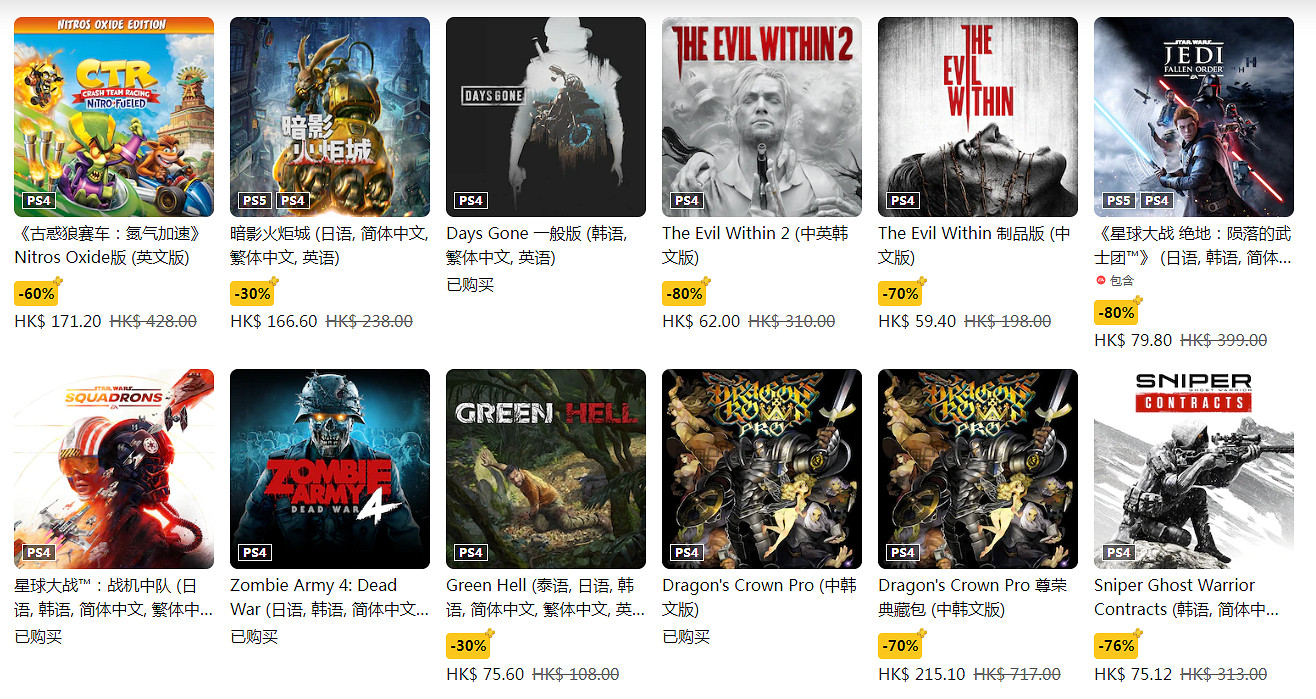
Task: Select the Jedi Fallen Order cover image
Action: [x=1194, y=117]
